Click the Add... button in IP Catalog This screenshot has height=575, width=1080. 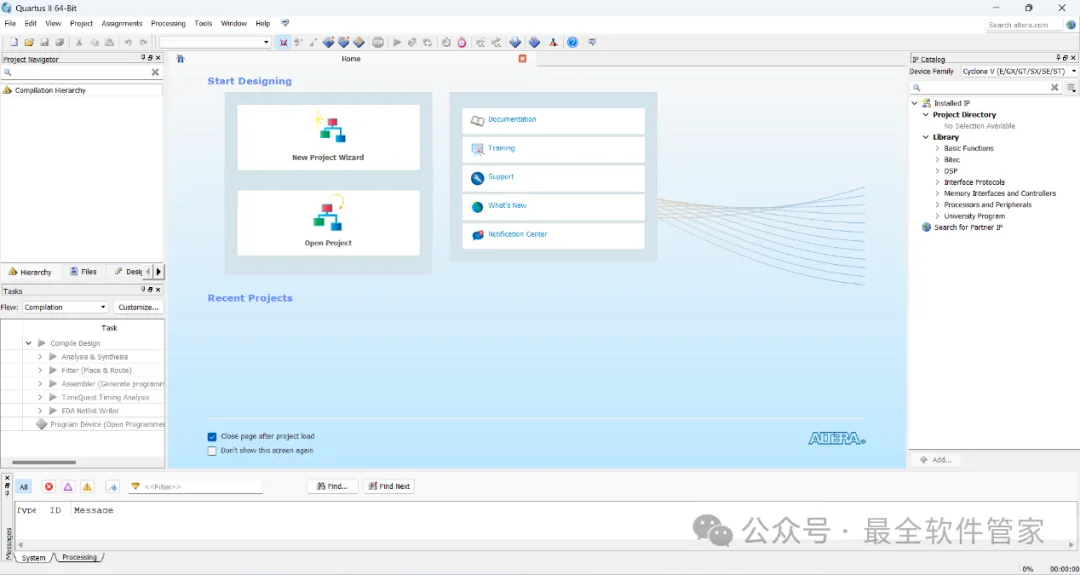point(935,460)
